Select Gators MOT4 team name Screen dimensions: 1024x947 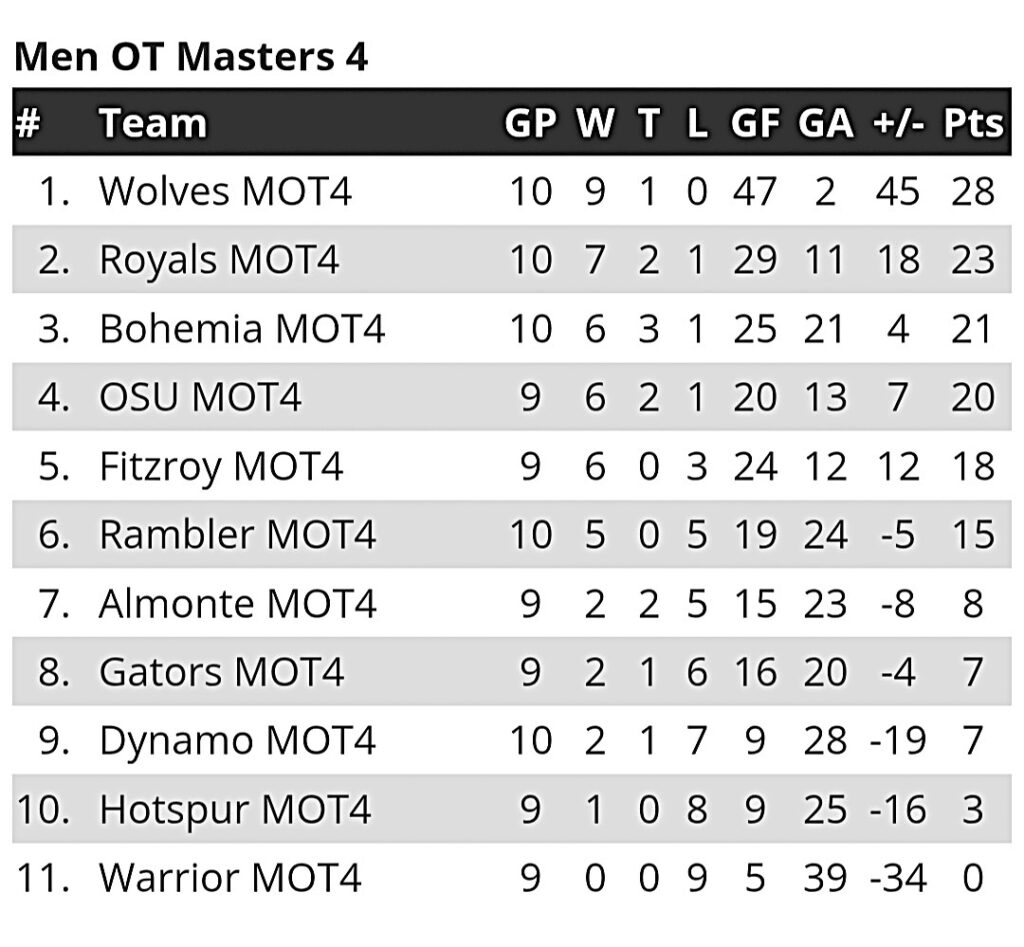point(221,671)
